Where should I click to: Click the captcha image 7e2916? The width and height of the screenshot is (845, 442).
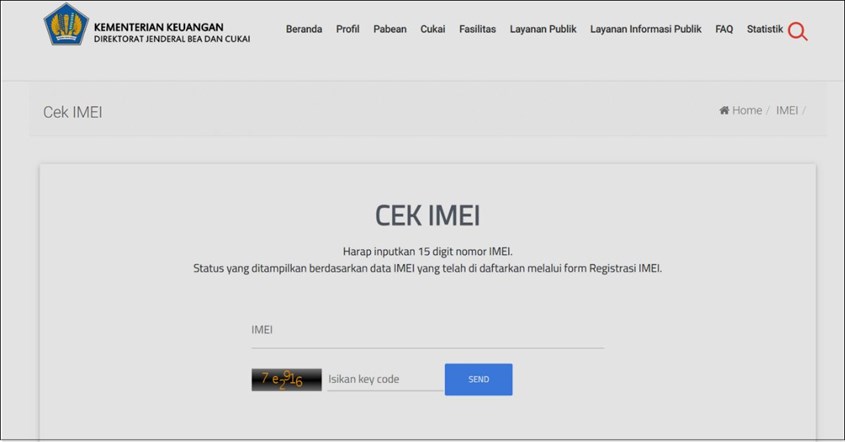tap(286, 379)
